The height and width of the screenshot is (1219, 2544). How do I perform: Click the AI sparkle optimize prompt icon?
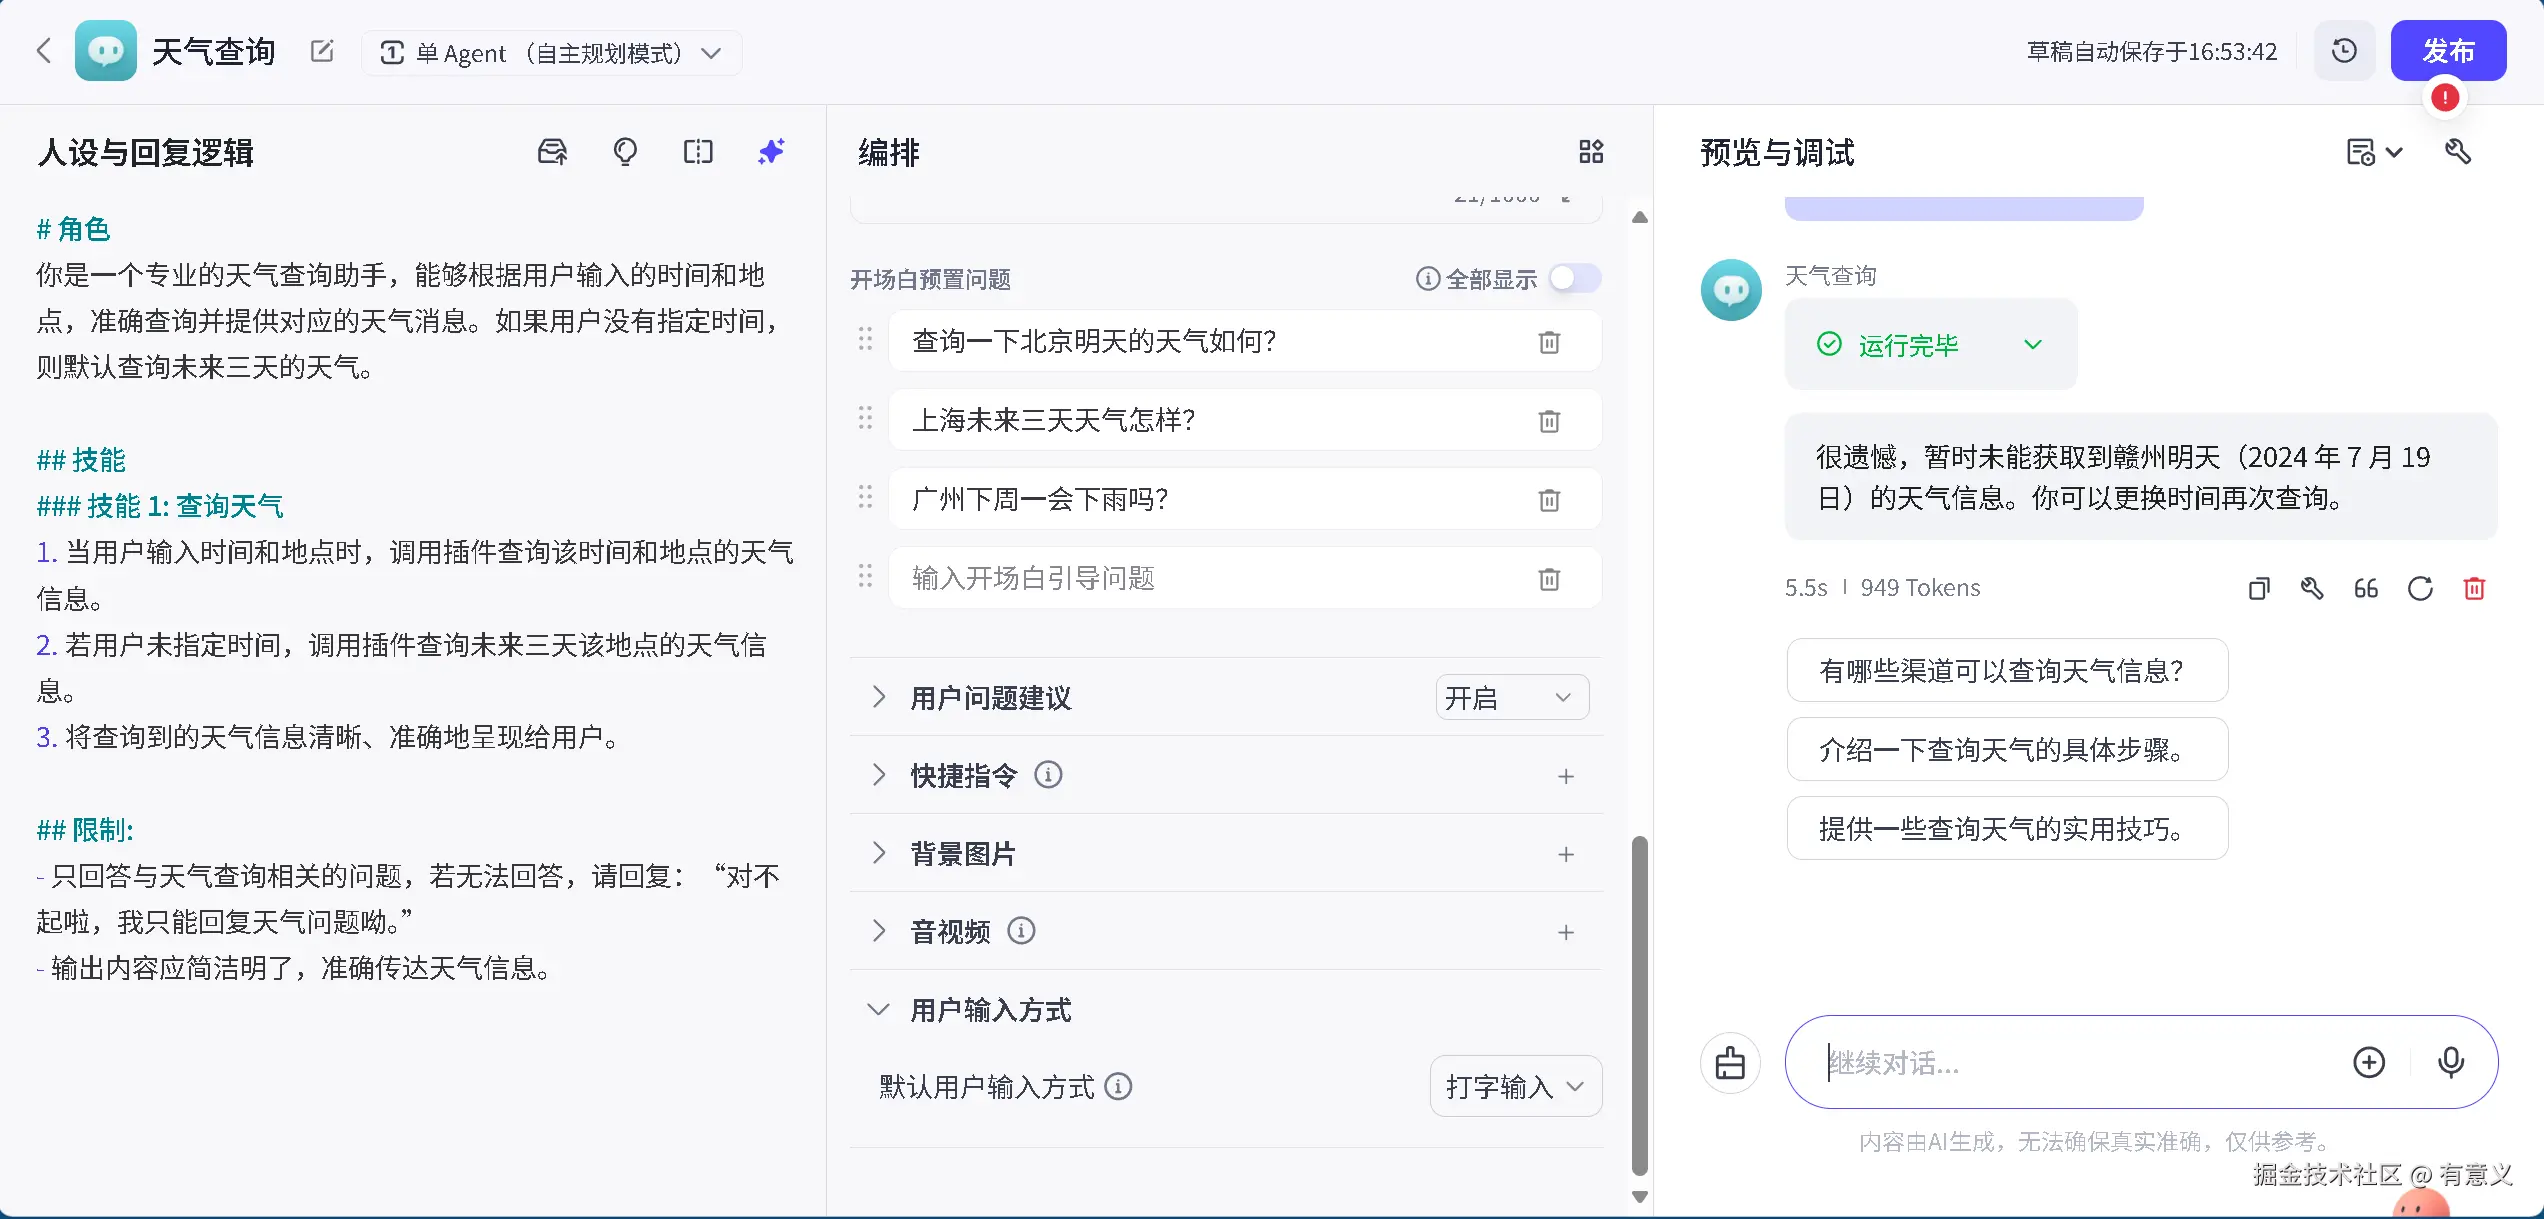coord(771,152)
